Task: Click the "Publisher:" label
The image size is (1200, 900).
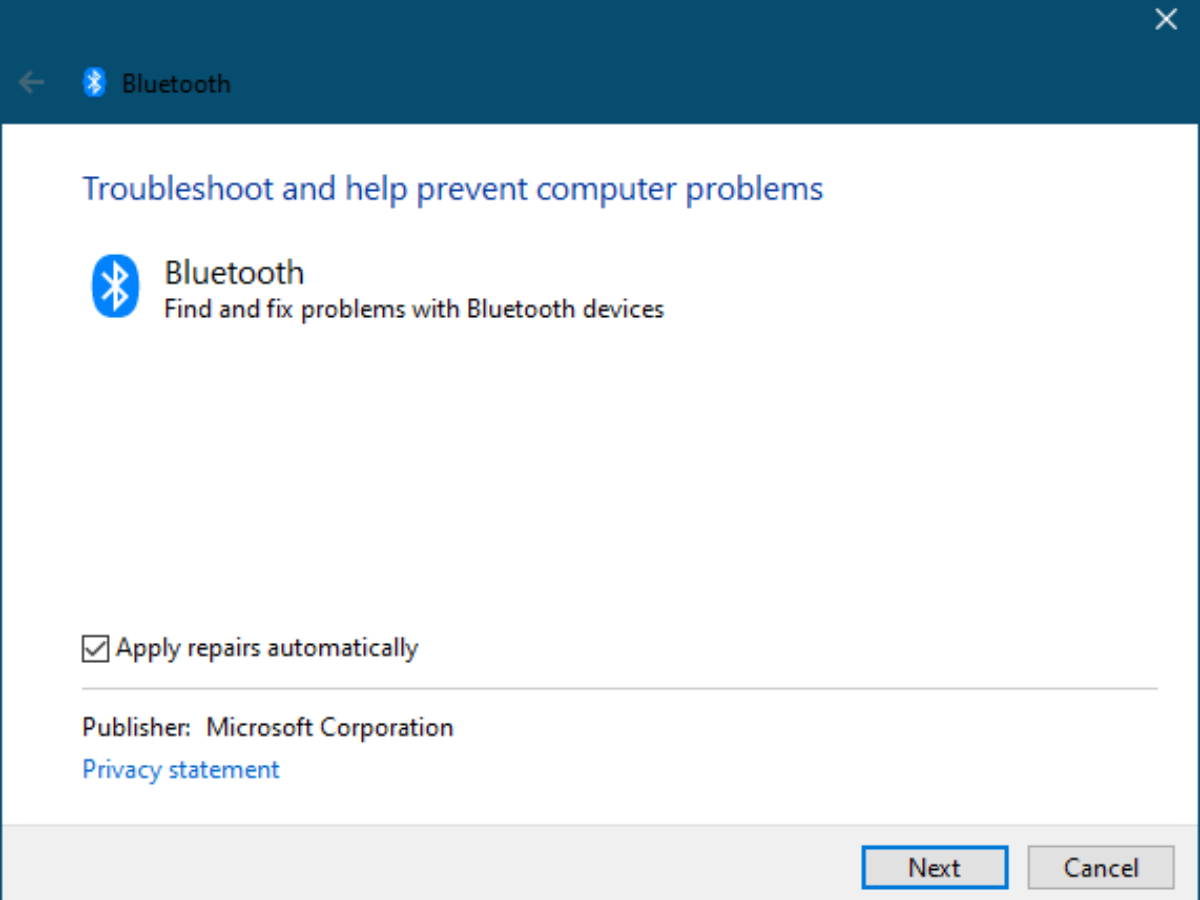Action: coord(136,727)
